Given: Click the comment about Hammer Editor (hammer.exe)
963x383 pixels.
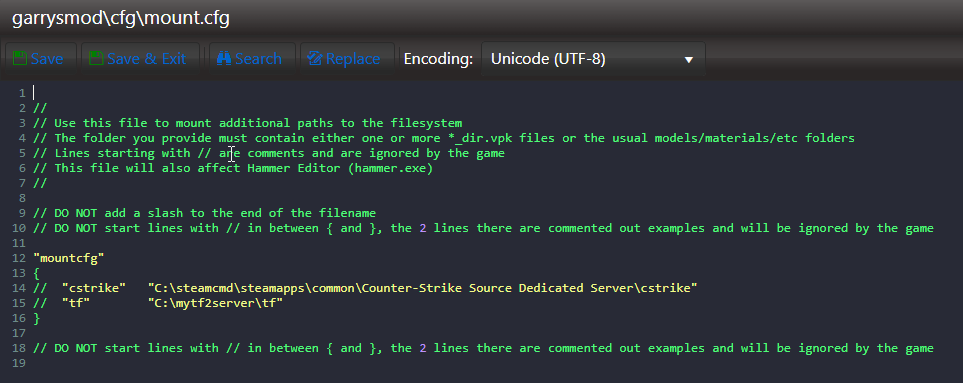Looking at the screenshot, I should click(x=233, y=168).
